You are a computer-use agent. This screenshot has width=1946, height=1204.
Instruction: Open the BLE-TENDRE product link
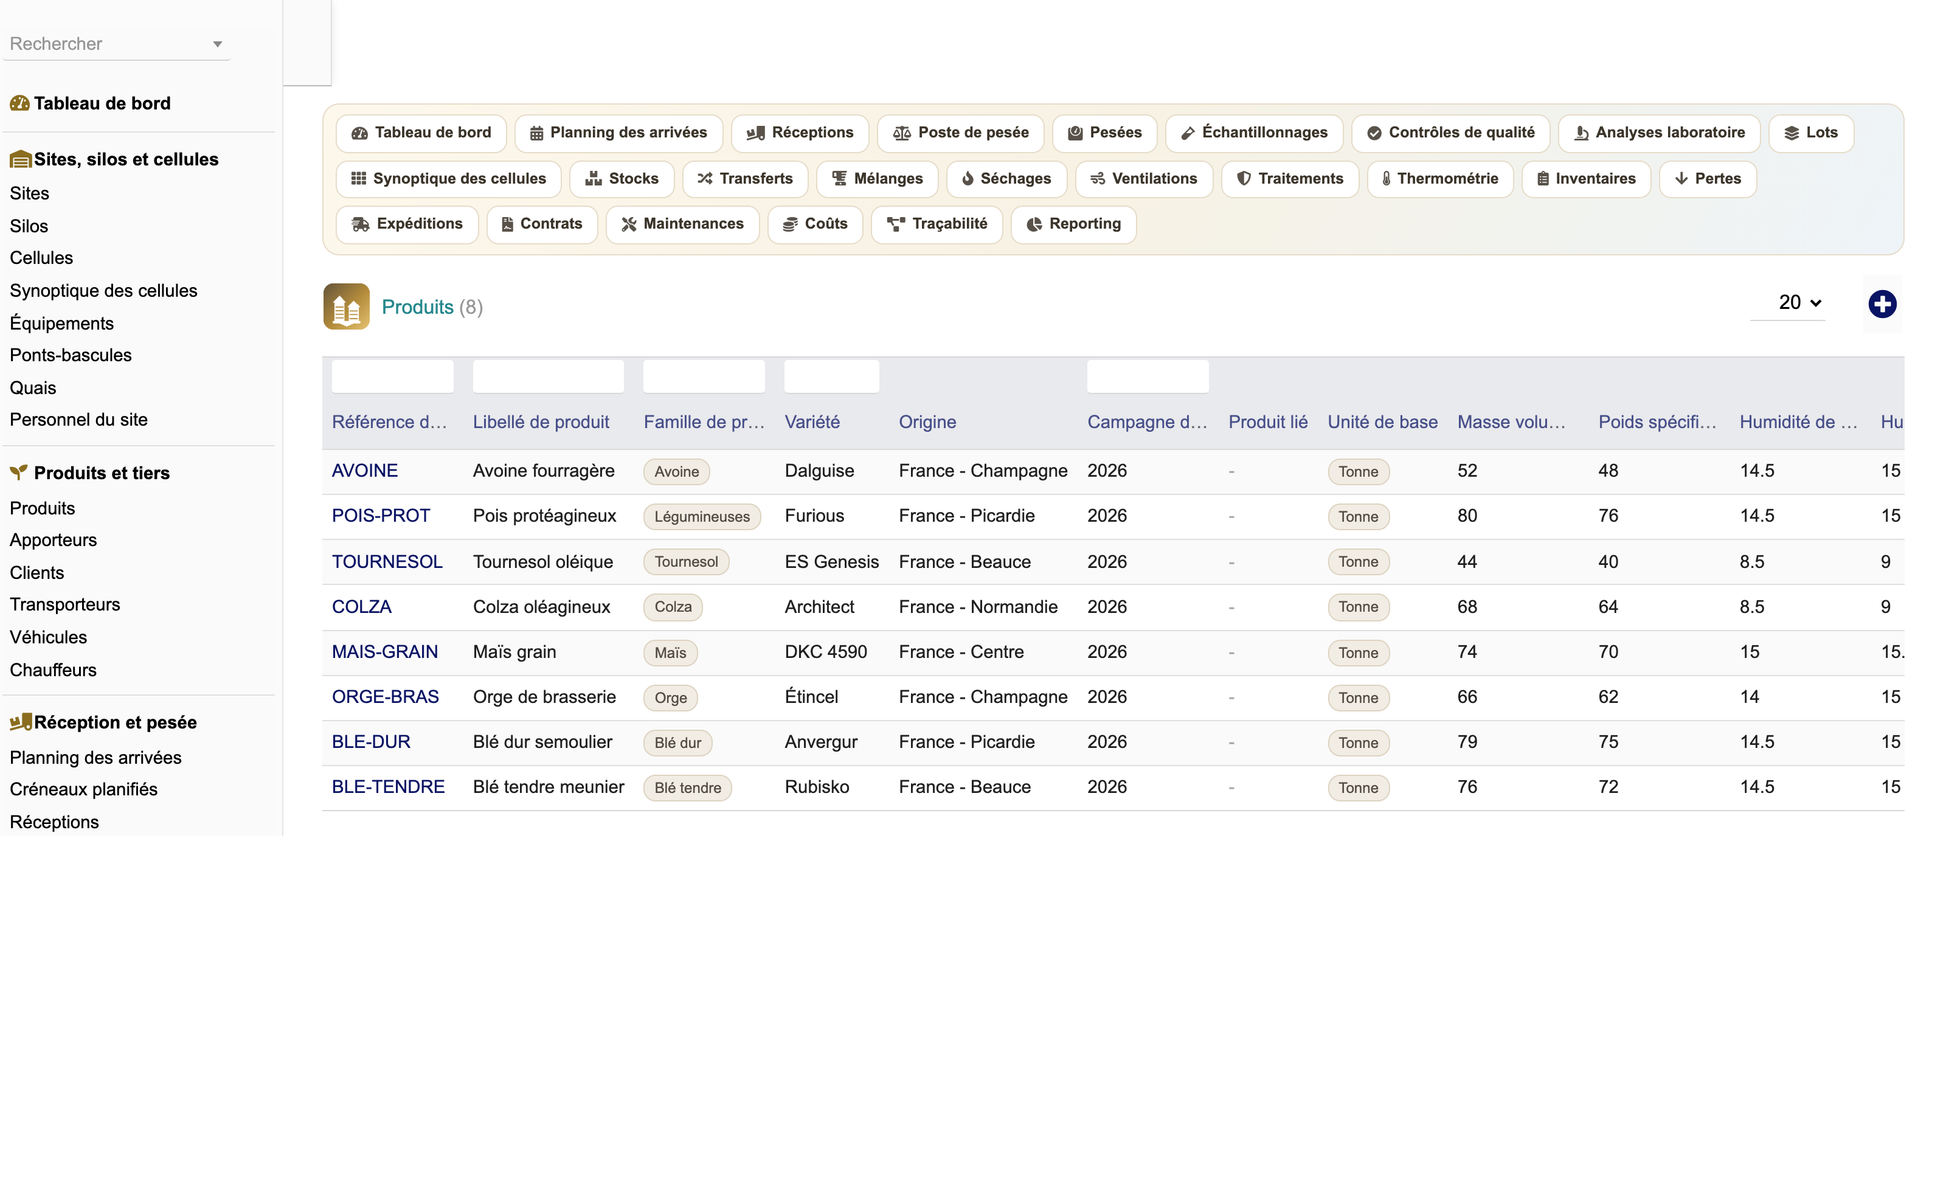388,787
